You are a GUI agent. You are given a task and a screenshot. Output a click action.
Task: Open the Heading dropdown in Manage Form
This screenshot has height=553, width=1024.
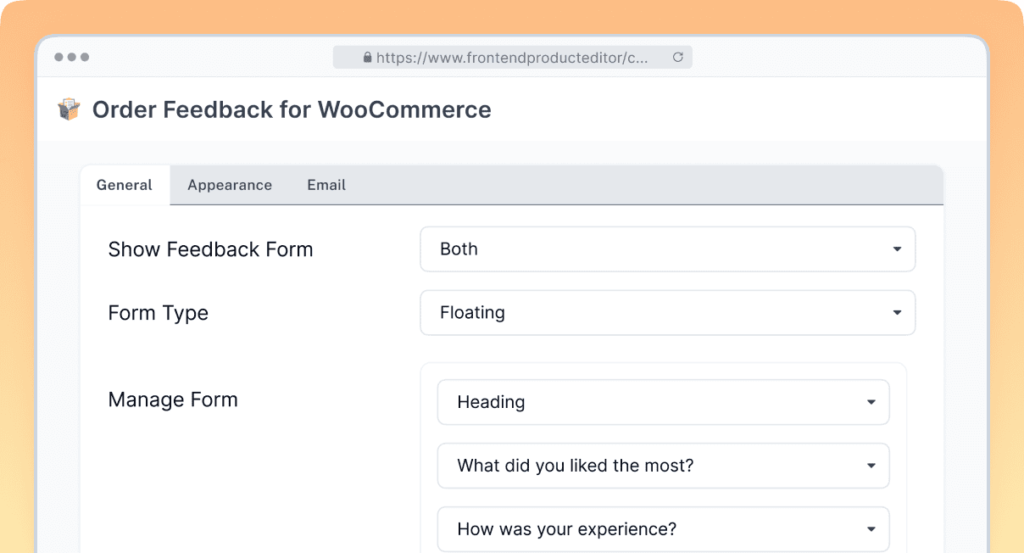click(663, 402)
